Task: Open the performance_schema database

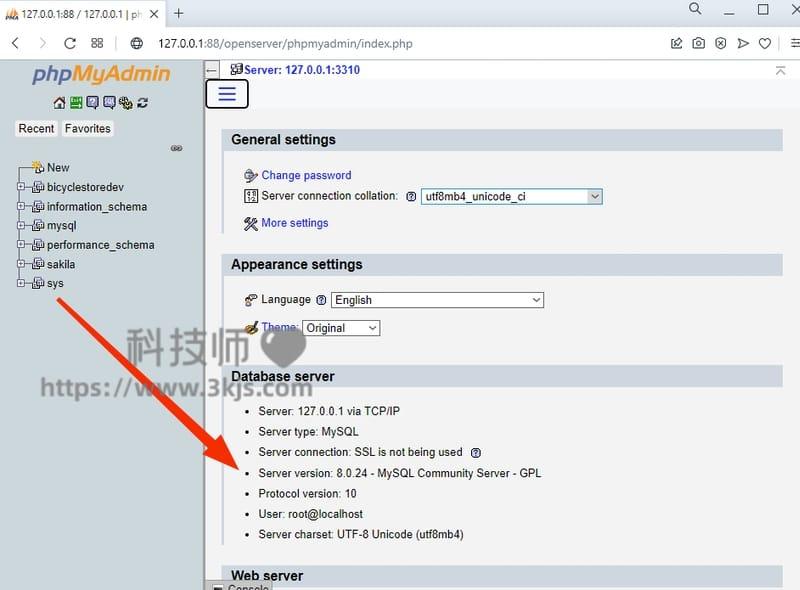Action: coord(101,245)
